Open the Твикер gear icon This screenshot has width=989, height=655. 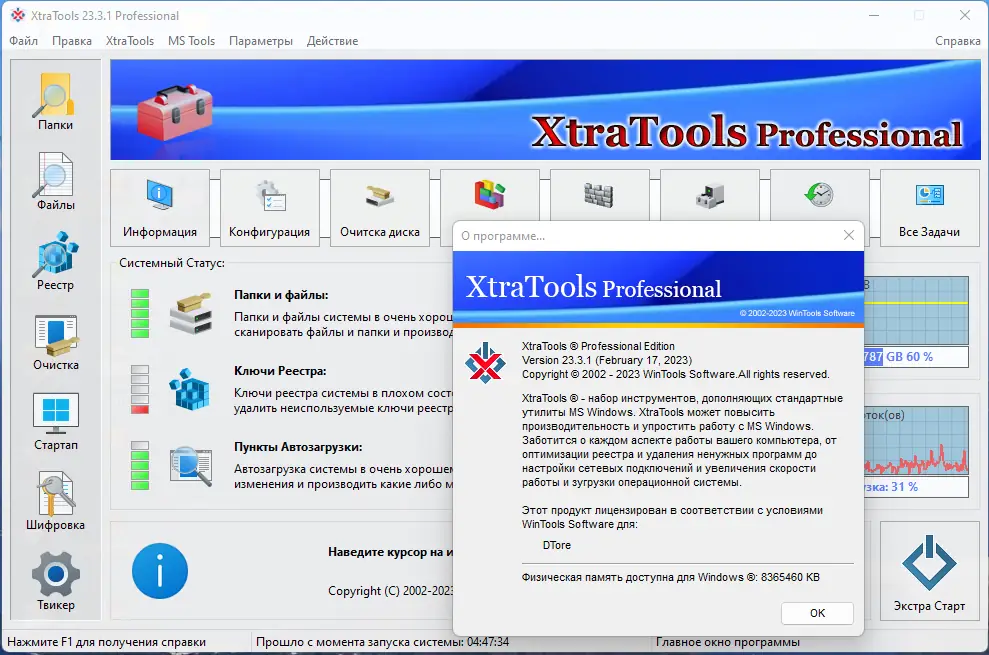pyautogui.click(x=56, y=581)
